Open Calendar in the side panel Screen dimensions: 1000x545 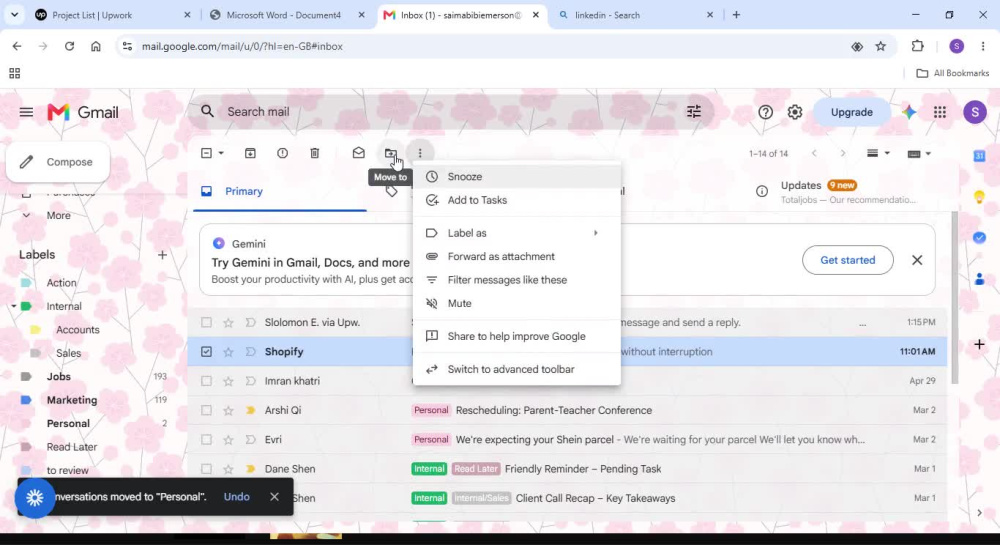point(980,156)
